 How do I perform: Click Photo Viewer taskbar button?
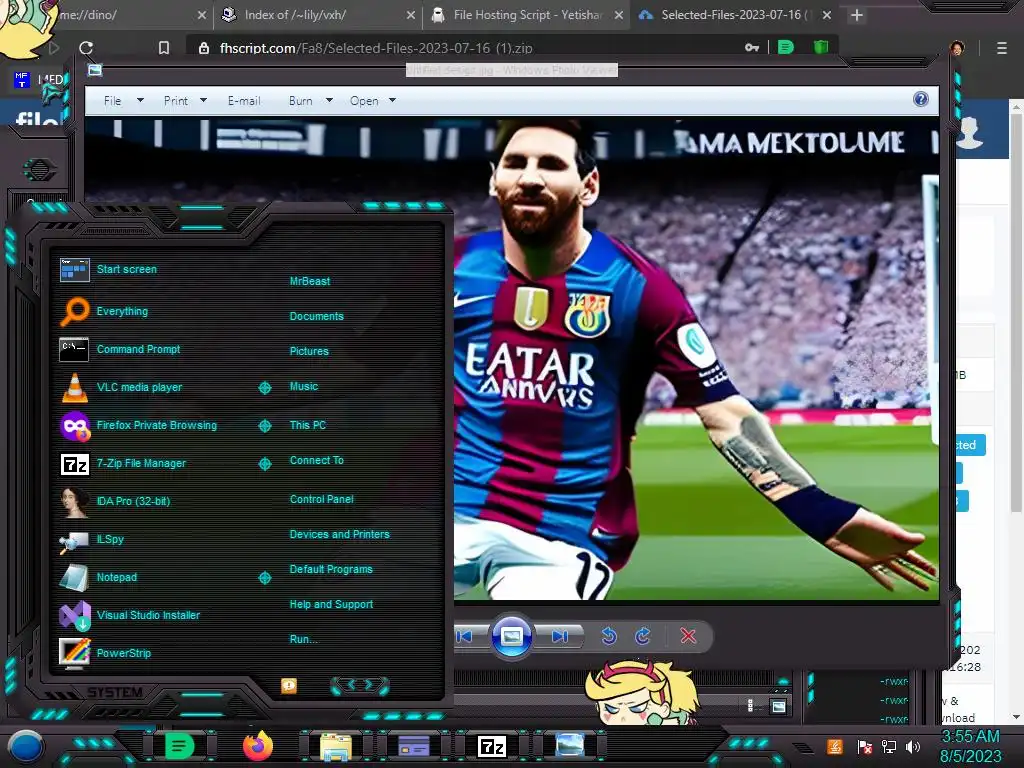pos(569,745)
